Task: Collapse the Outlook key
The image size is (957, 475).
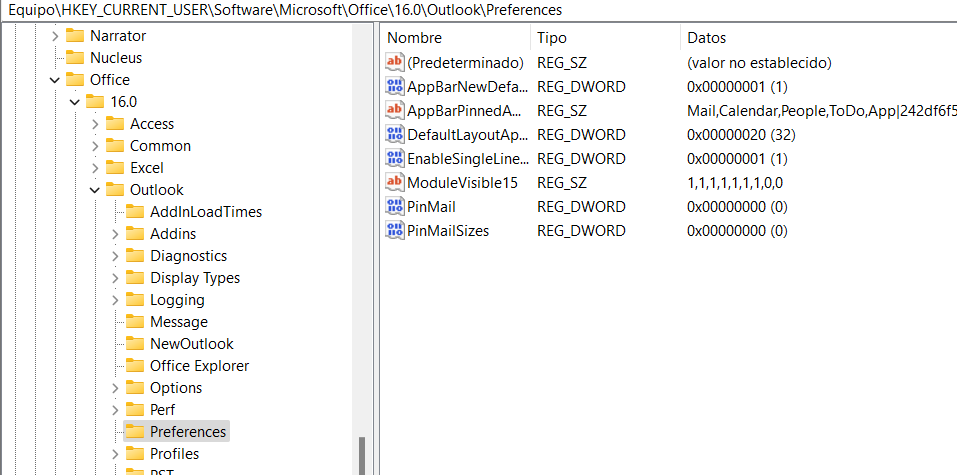Action: pyautogui.click(x=95, y=190)
